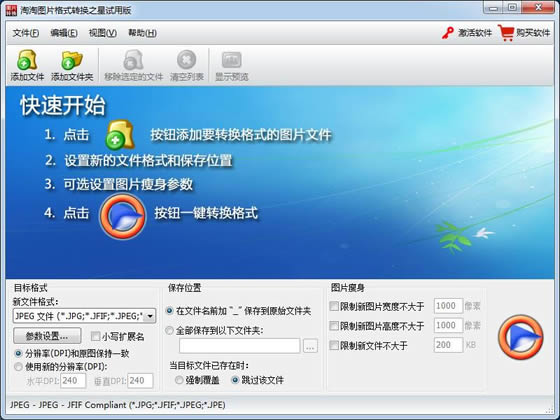The image size is (560, 420).
Task: Click the save folder path input field
Action: (x=240, y=346)
